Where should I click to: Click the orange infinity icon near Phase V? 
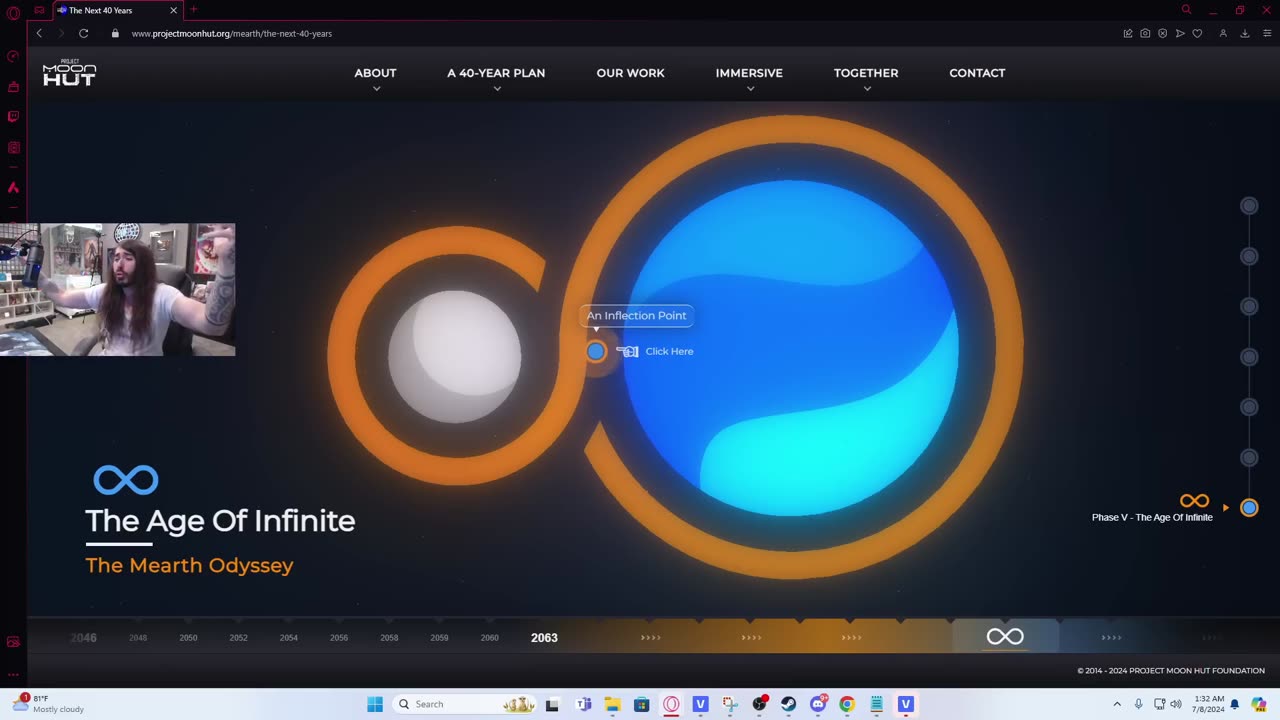[x=1194, y=501]
